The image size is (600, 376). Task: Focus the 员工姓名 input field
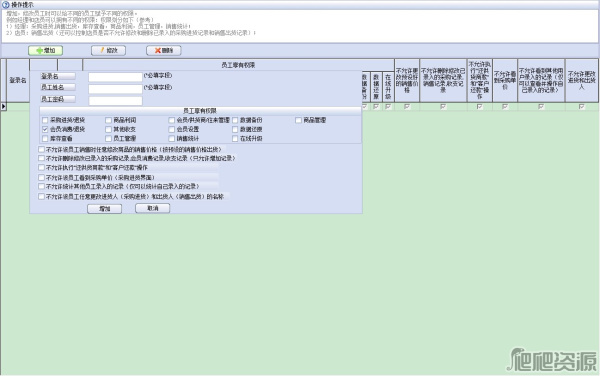(115, 89)
